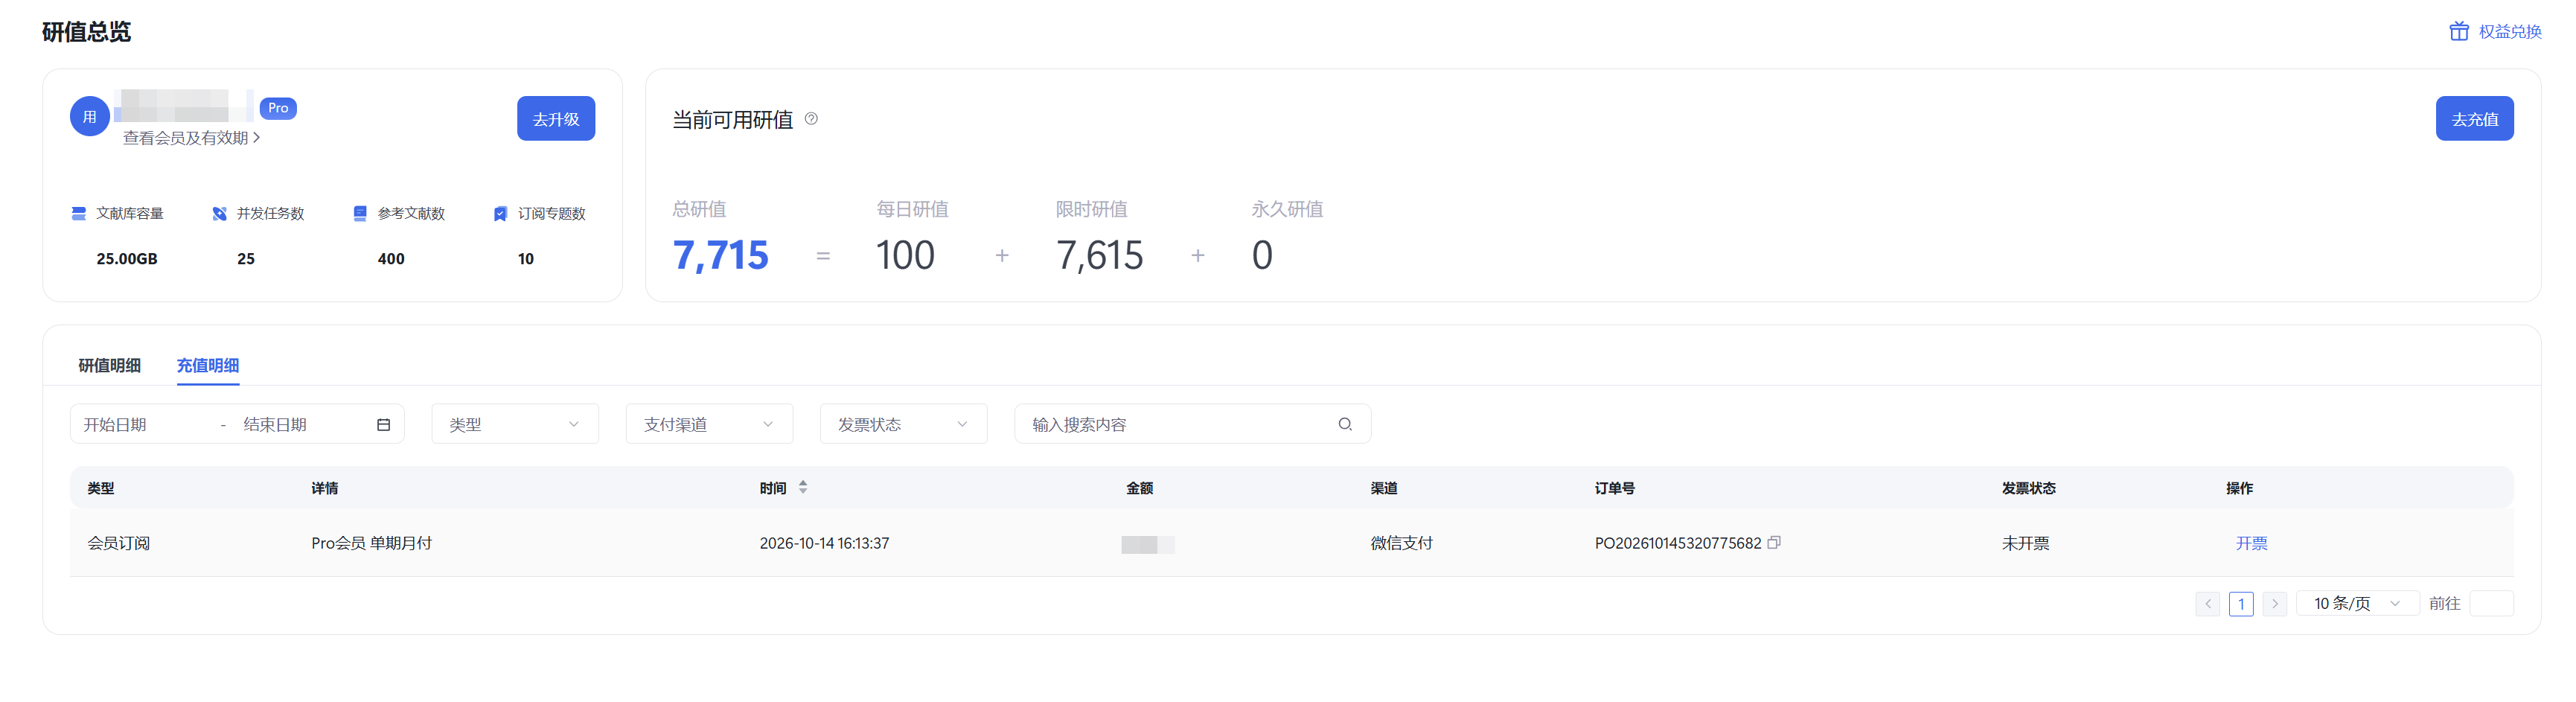Click the 文献库容量 storage icon
Screen dimensions: 2576x702
pyautogui.click(x=79, y=213)
